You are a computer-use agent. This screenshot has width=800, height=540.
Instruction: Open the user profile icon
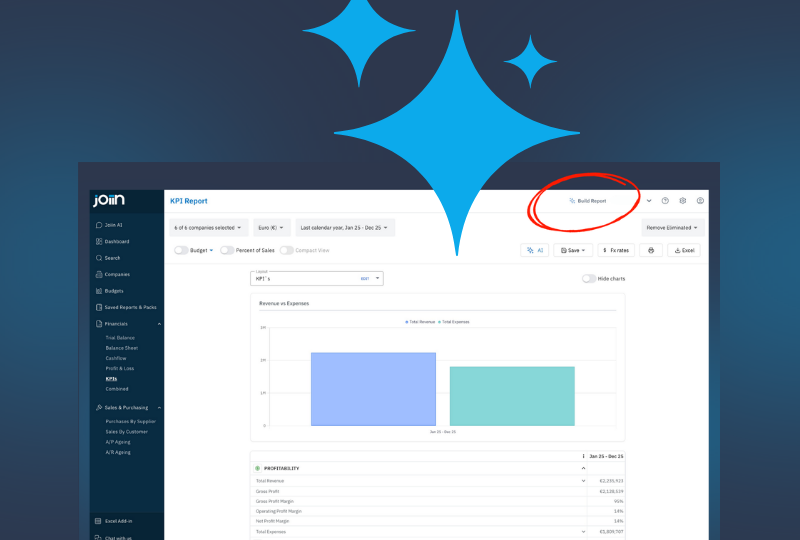point(700,201)
